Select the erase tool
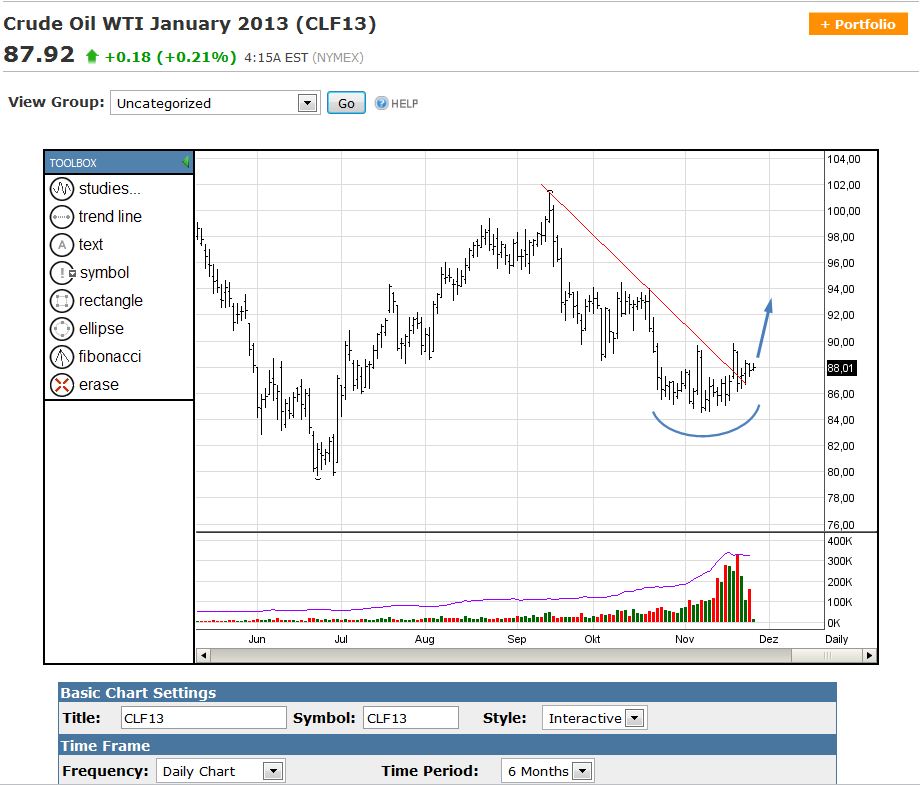The height and width of the screenshot is (785, 920). click(85, 385)
